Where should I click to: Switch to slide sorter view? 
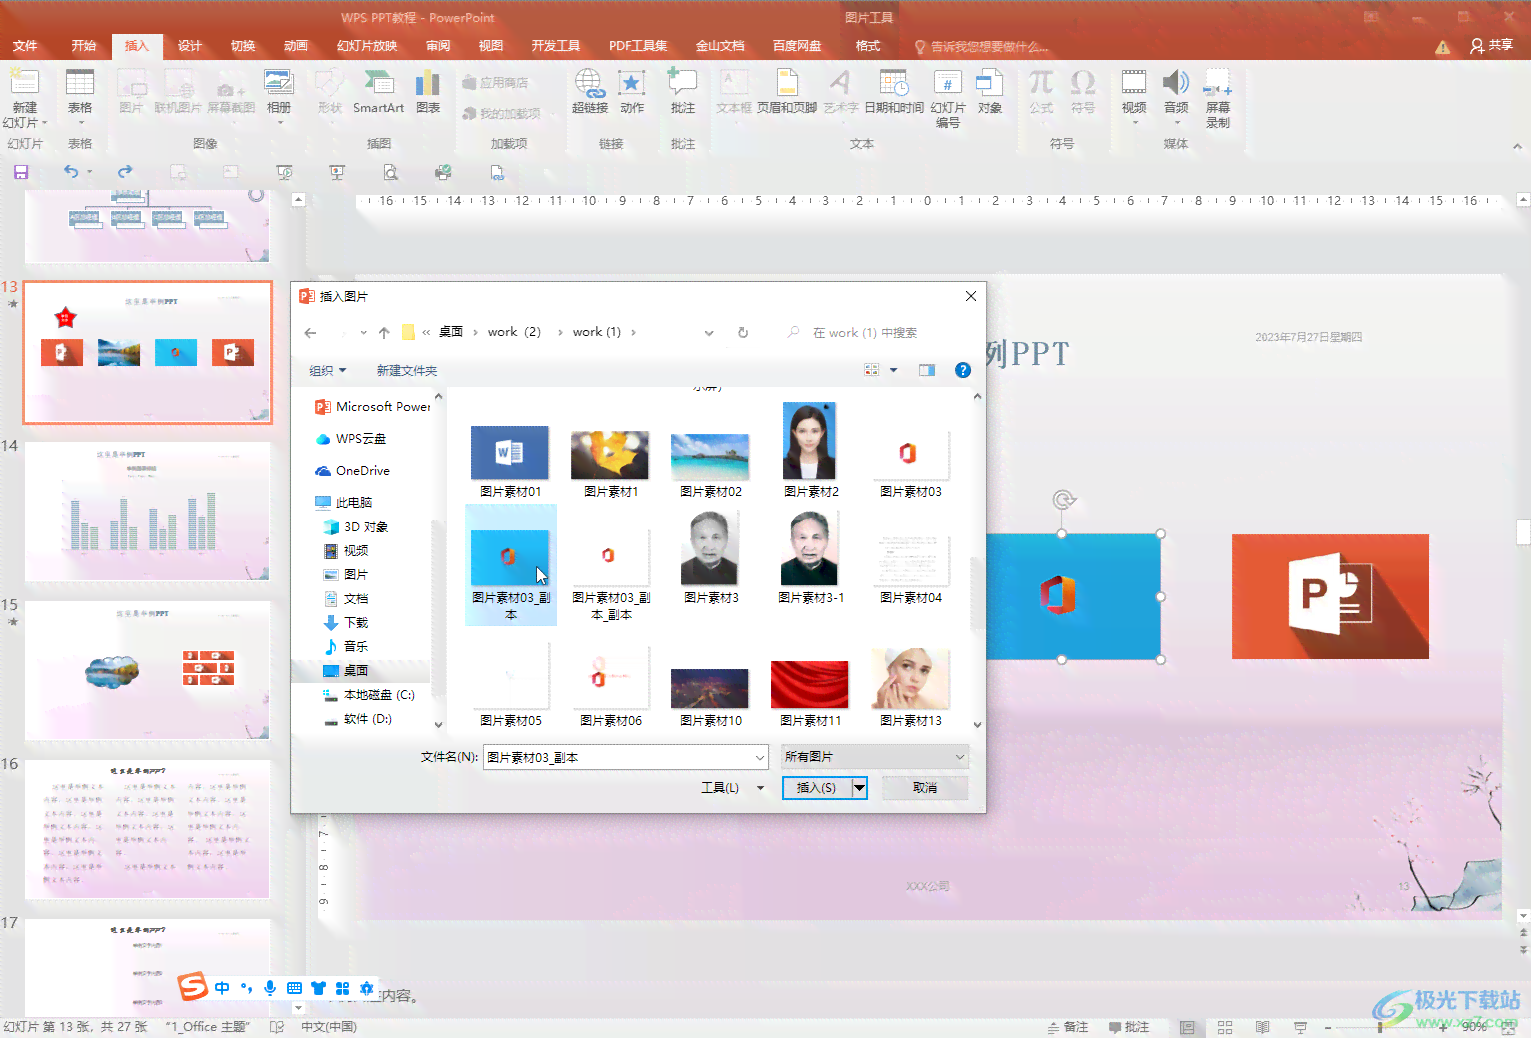click(1225, 1027)
